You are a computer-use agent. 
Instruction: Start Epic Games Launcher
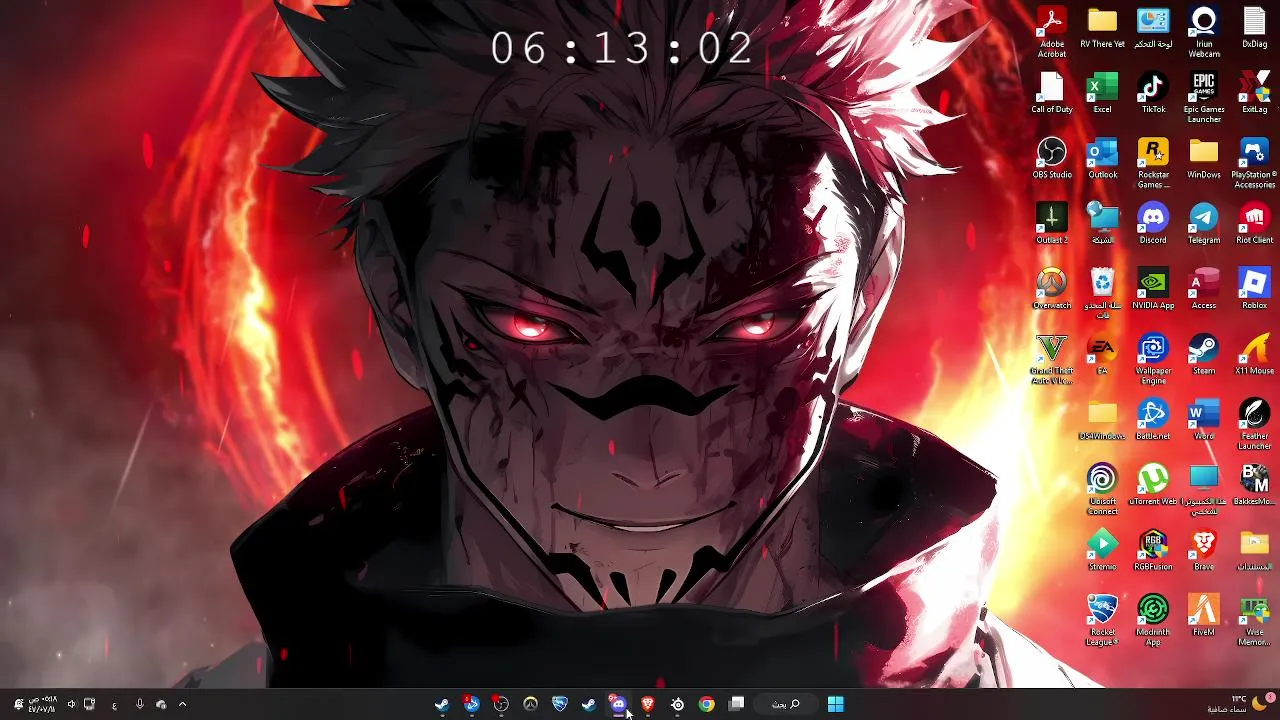click(1204, 97)
